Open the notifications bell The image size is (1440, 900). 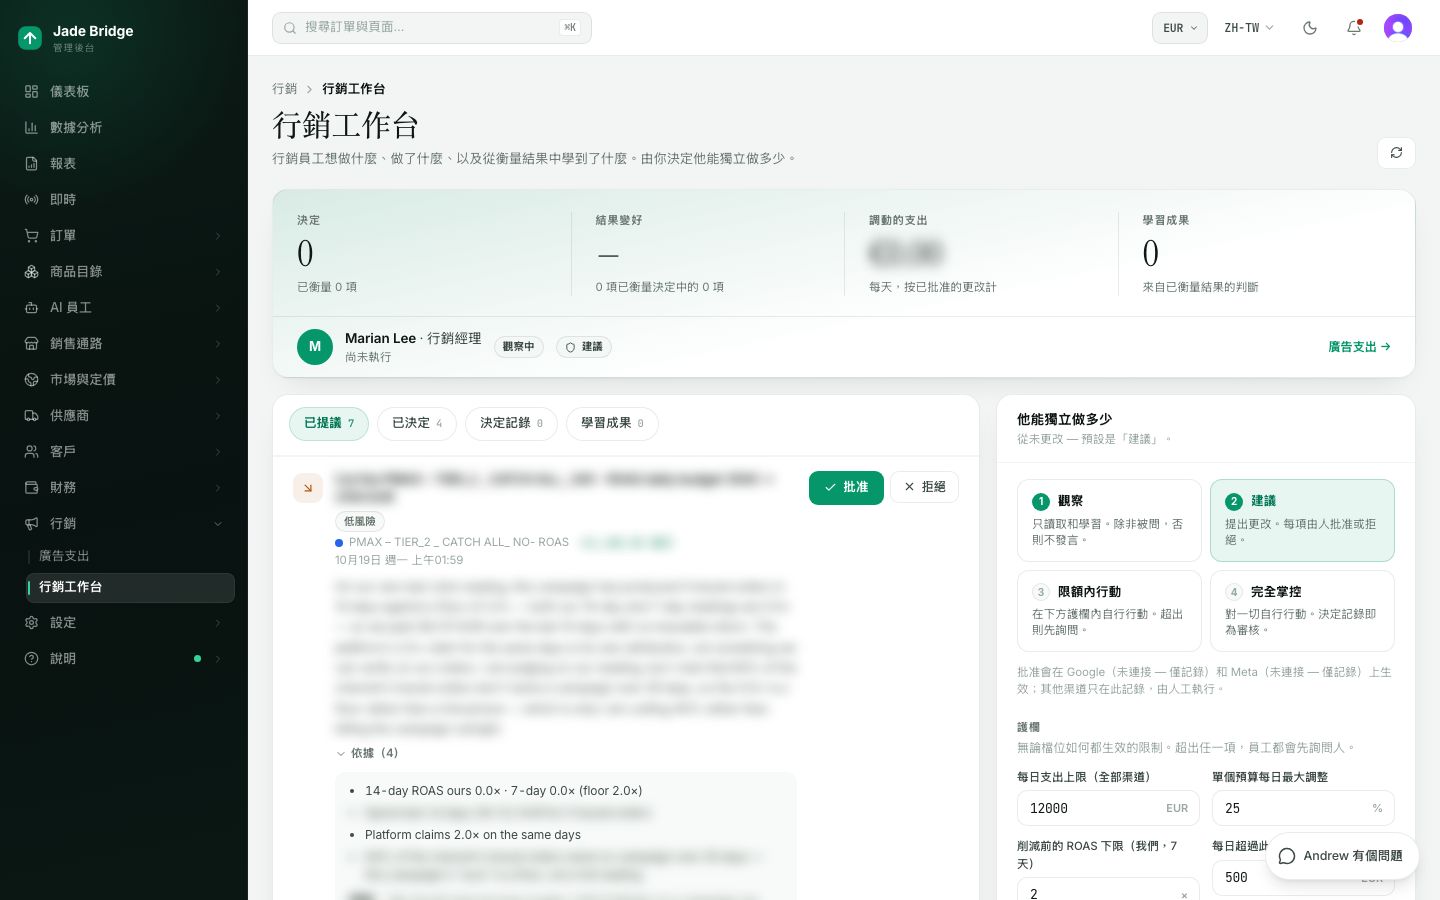click(x=1354, y=28)
